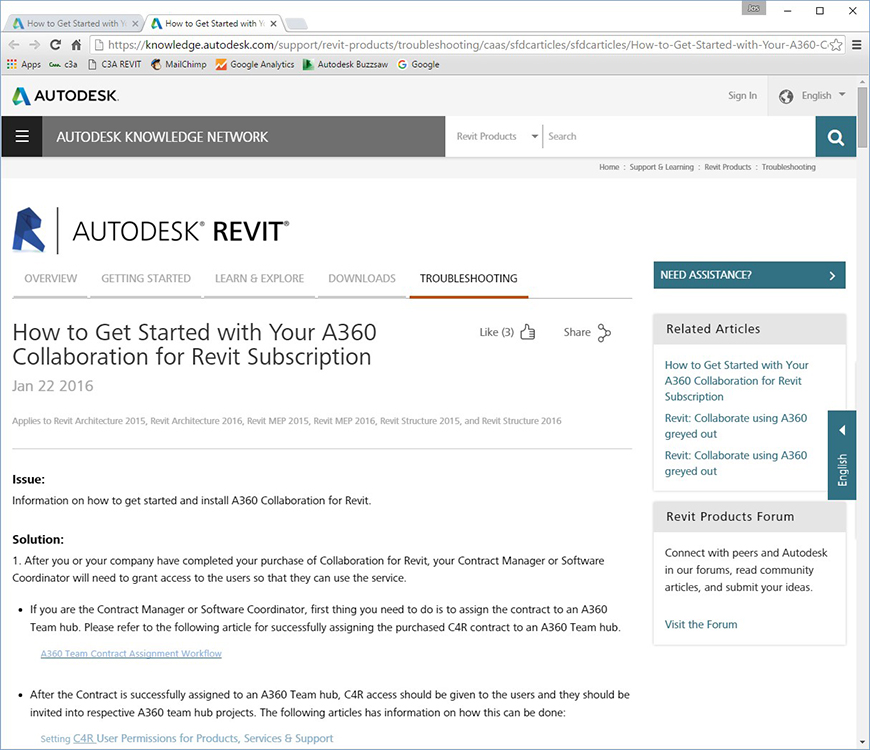The width and height of the screenshot is (870, 750).
Task: Open the Chrome hamburger menu
Action: click(x=857, y=45)
